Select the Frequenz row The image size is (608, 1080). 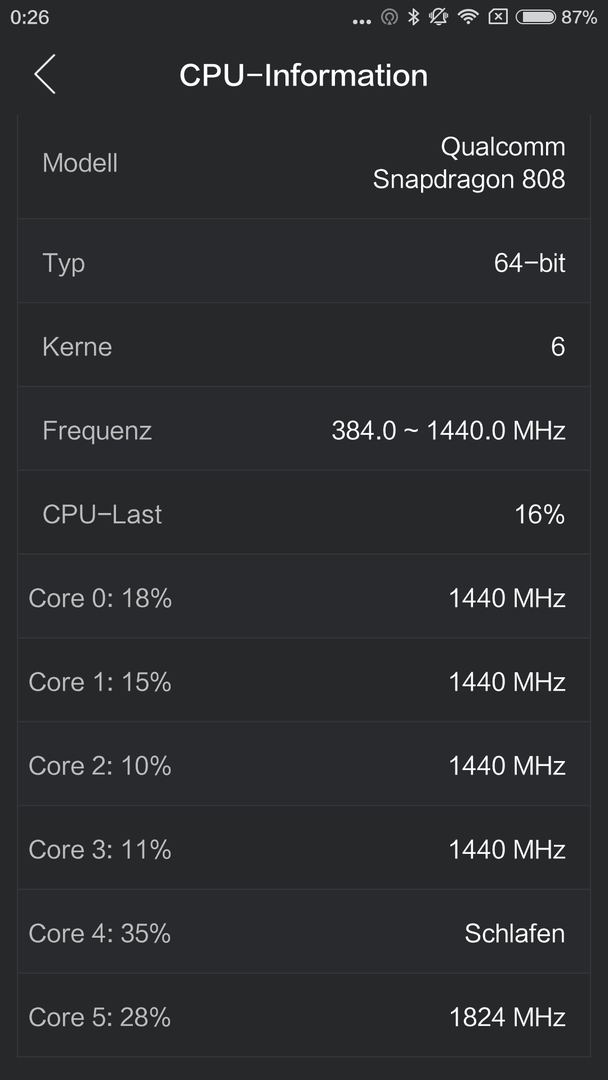pos(304,430)
